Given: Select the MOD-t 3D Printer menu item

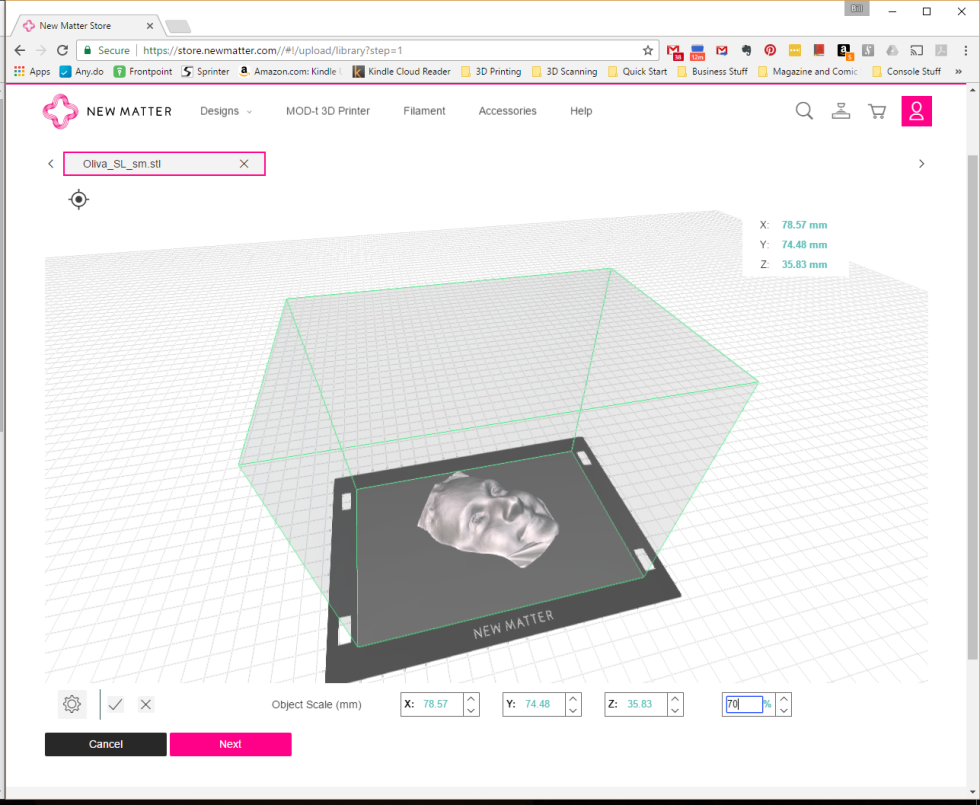Looking at the screenshot, I should (x=328, y=111).
